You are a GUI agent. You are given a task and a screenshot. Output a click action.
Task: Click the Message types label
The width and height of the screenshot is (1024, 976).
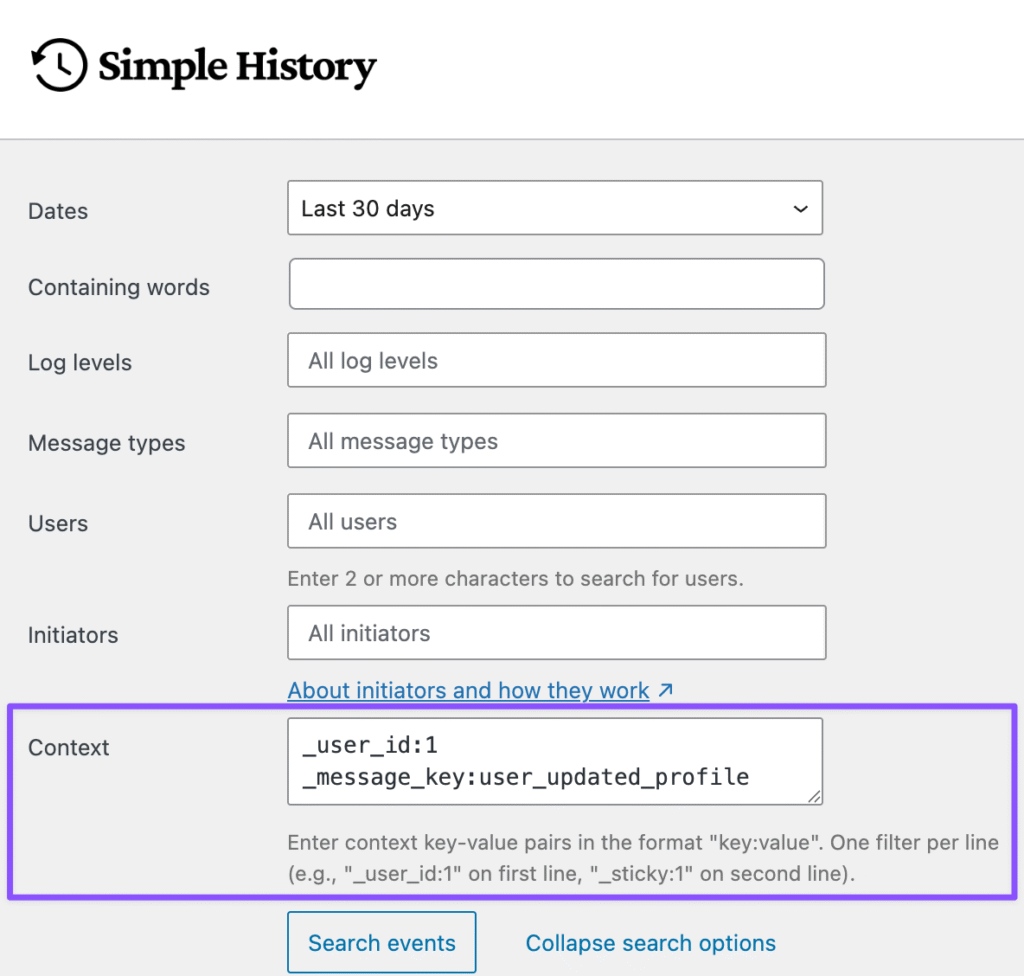click(107, 443)
